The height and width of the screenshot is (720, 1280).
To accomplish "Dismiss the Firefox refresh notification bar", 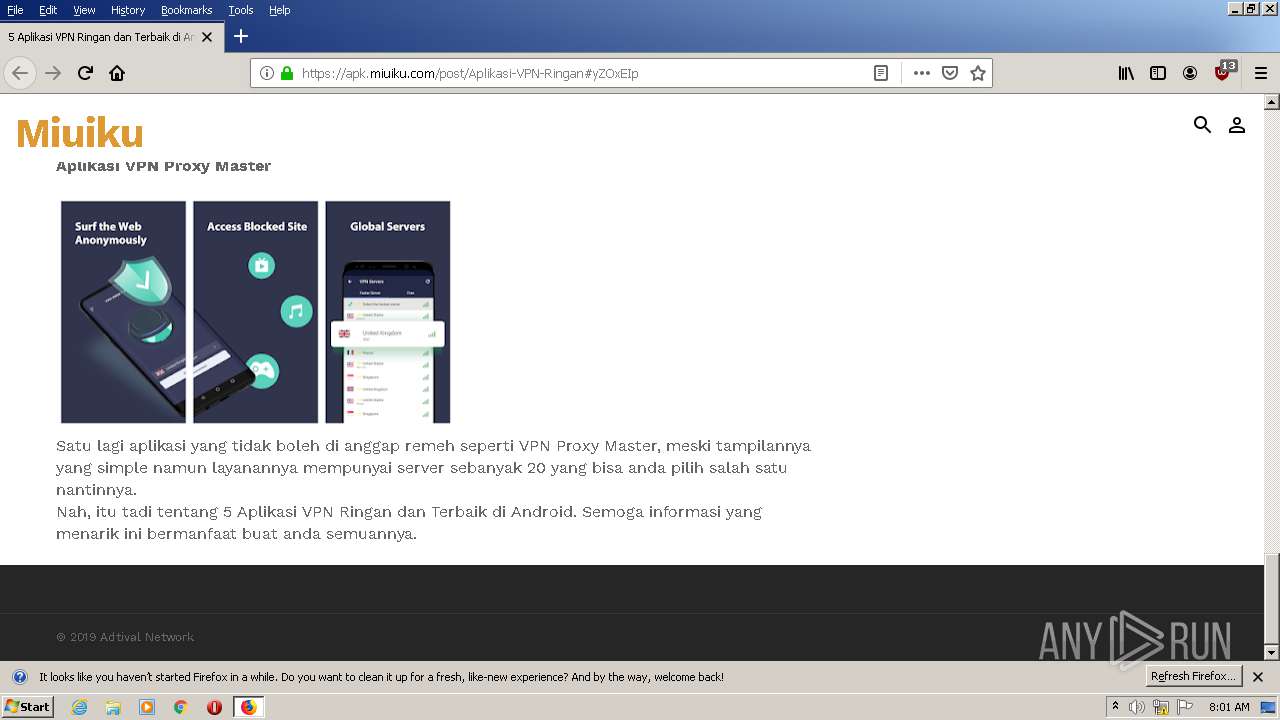I will click(x=1258, y=677).
